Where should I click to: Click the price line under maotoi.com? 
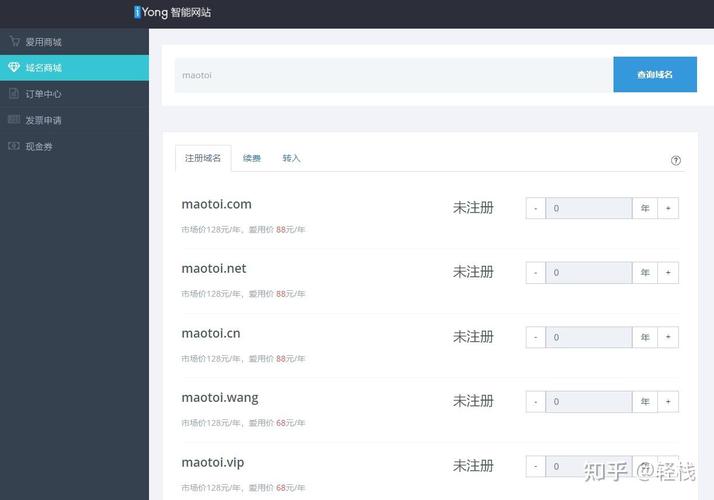(x=243, y=230)
